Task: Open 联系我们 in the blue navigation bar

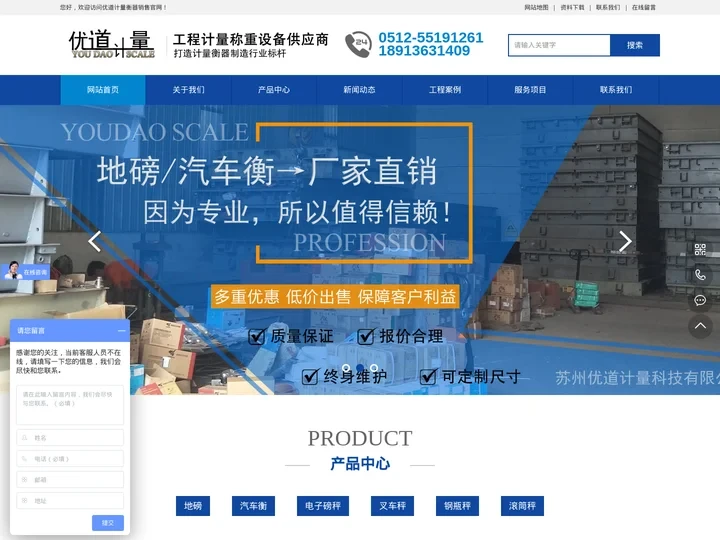Action: click(616, 90)
